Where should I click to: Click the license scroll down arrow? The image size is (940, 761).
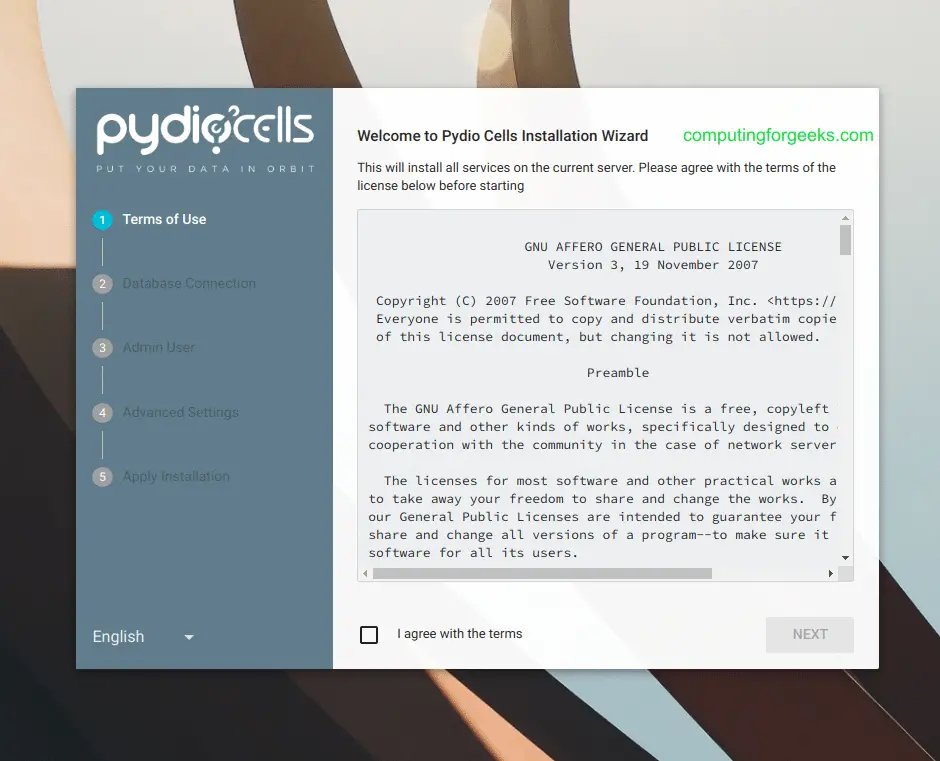point(845,558)
